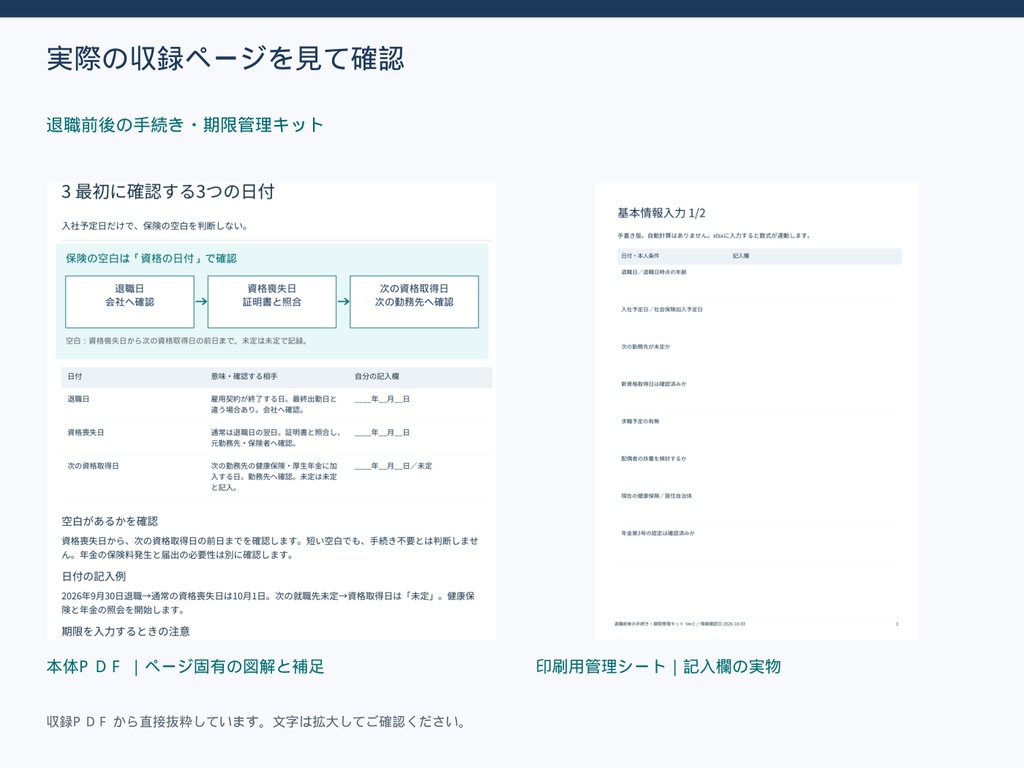
Task: Click sheet header 日付・本人条件
Action: tap(639, 256)
